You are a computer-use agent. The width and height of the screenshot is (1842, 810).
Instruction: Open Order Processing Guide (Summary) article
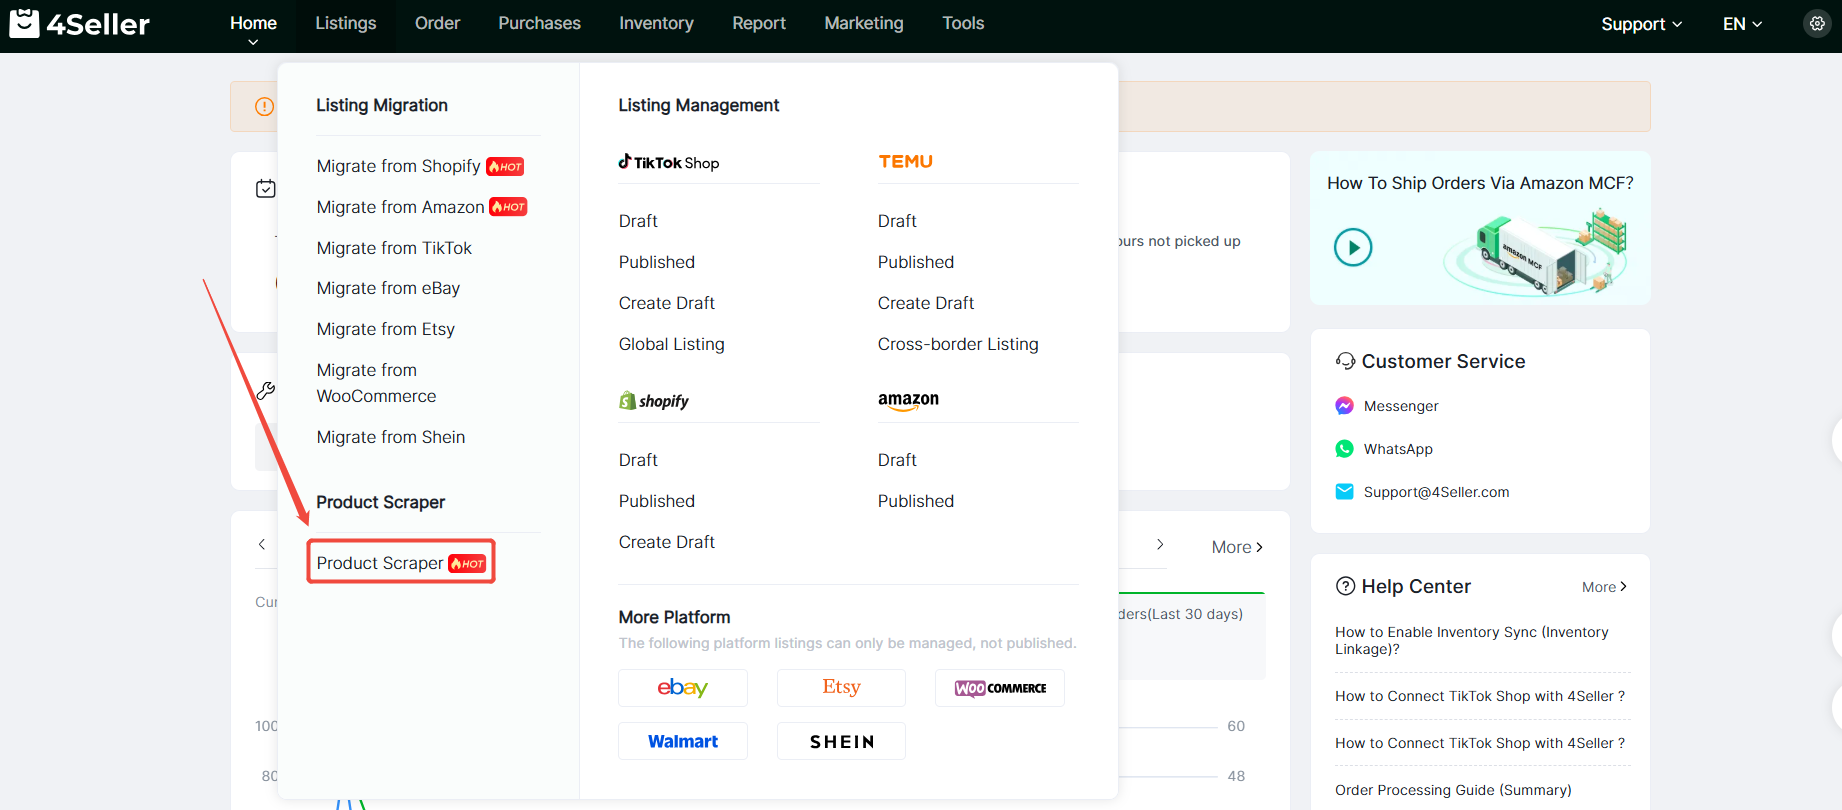tap(1453, 790)
